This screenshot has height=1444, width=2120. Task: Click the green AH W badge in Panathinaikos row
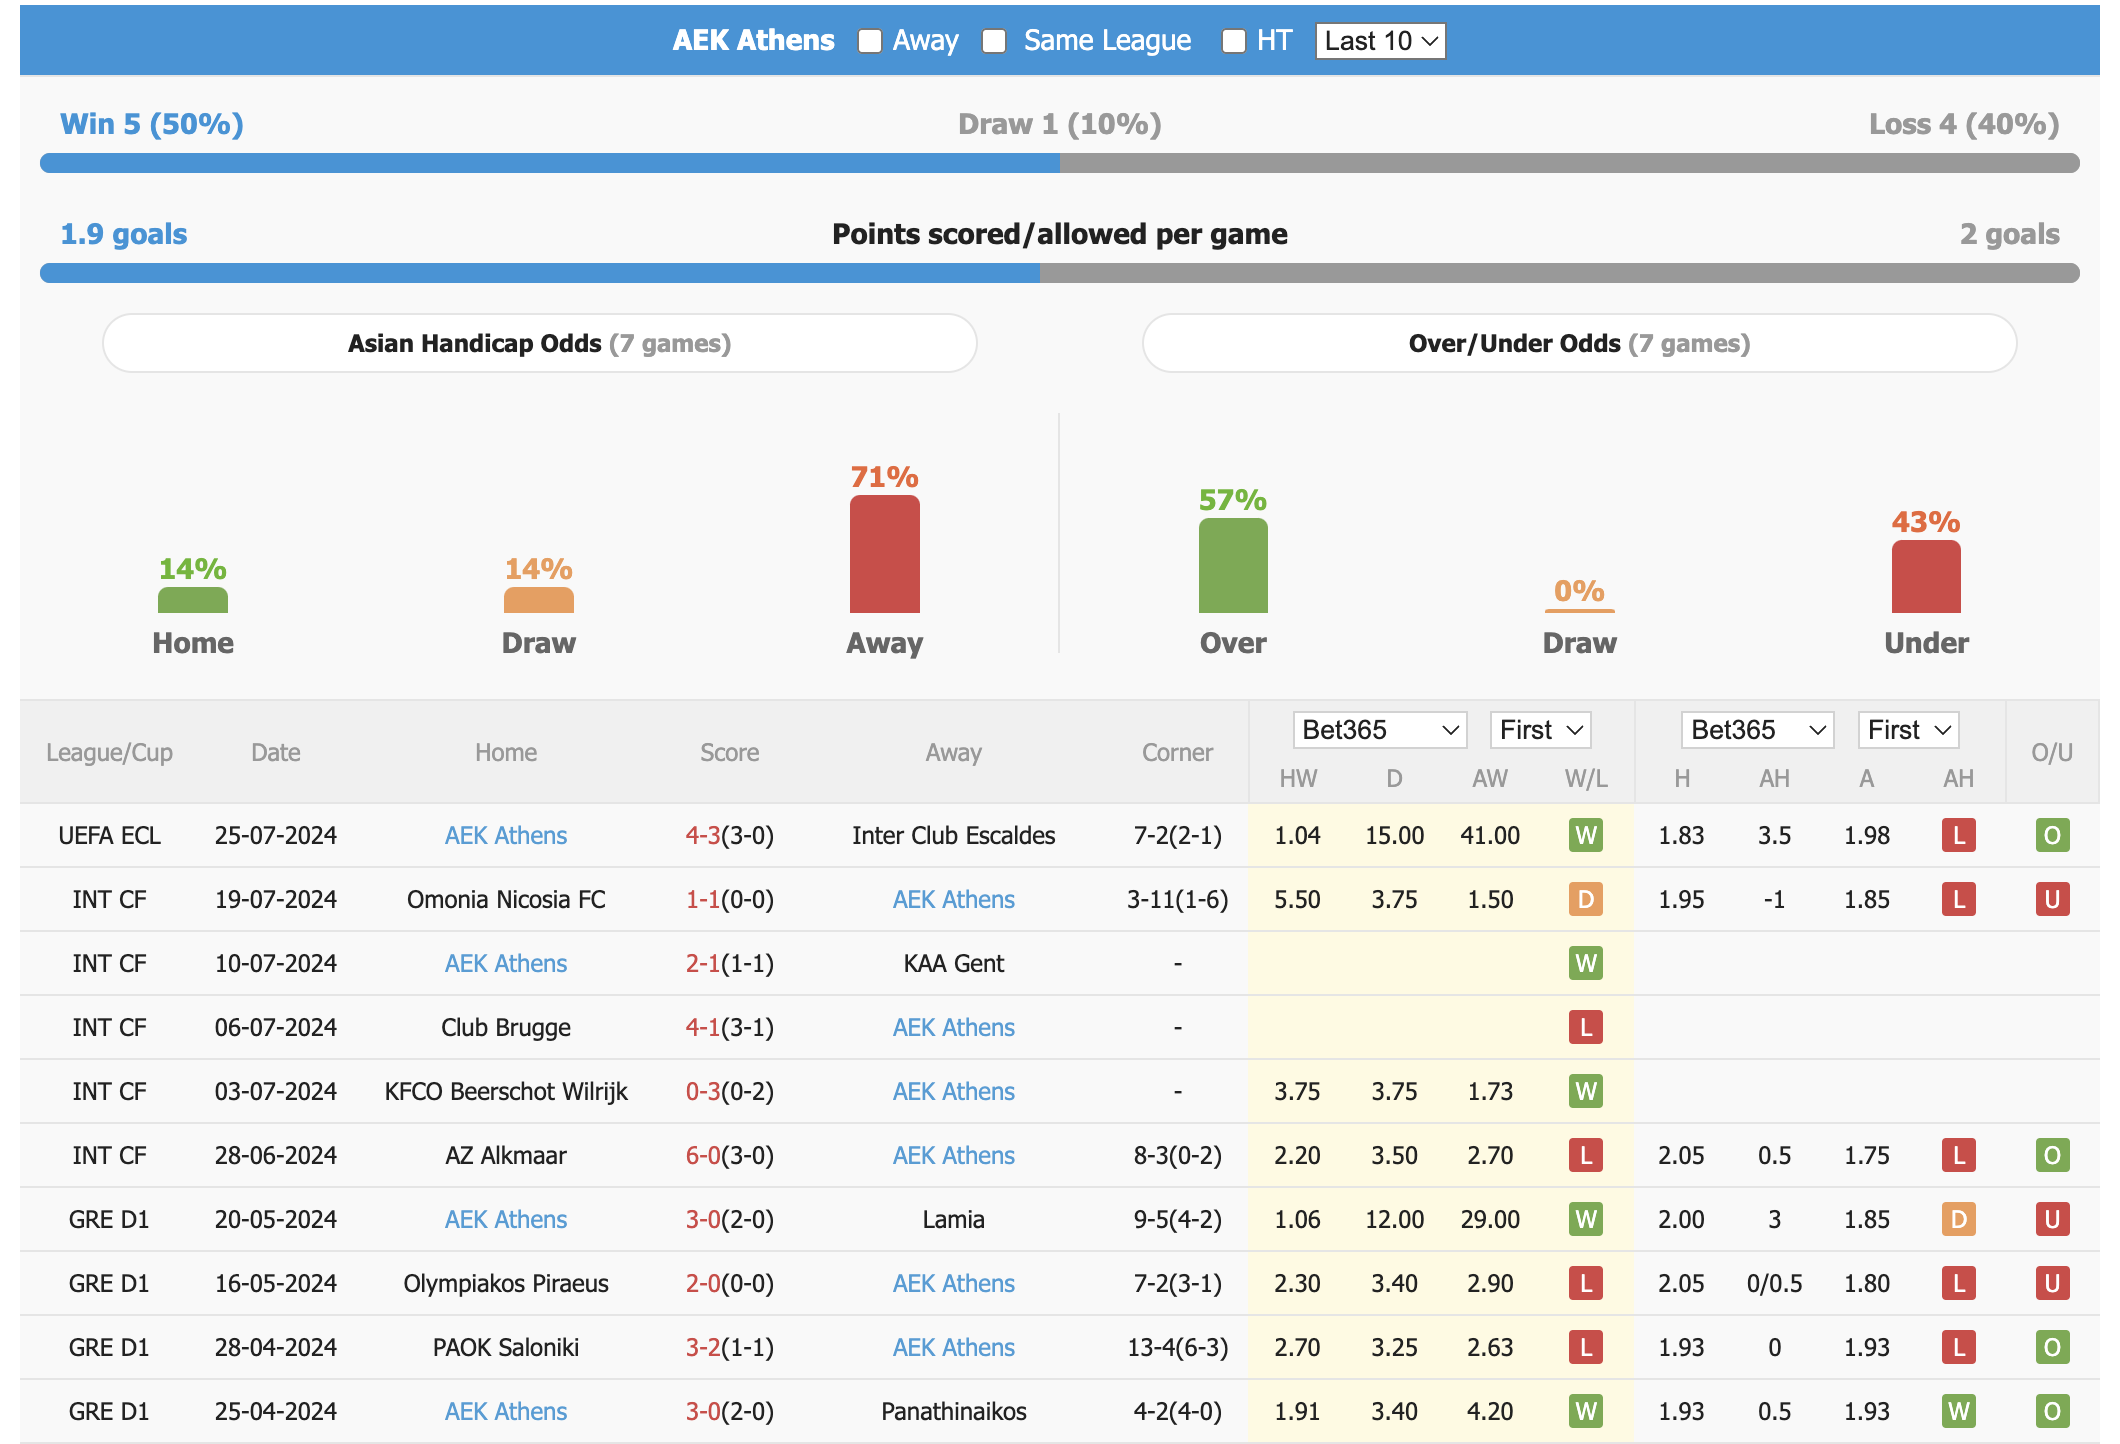(1959, 1411)
